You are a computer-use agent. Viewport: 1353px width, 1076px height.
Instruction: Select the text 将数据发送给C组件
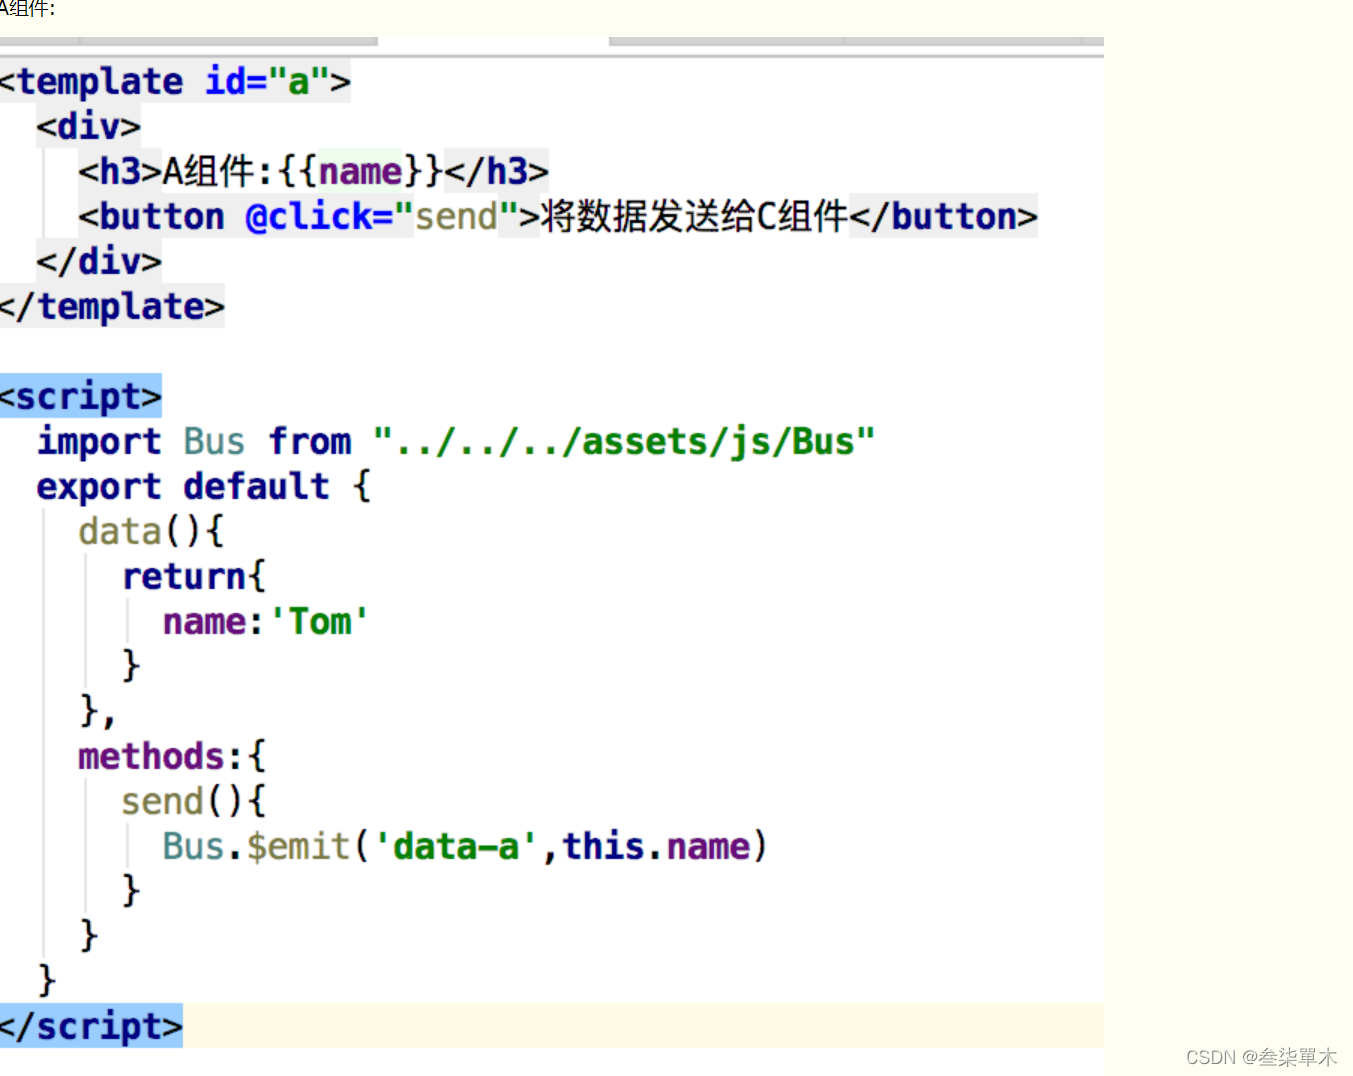point(694,216)
